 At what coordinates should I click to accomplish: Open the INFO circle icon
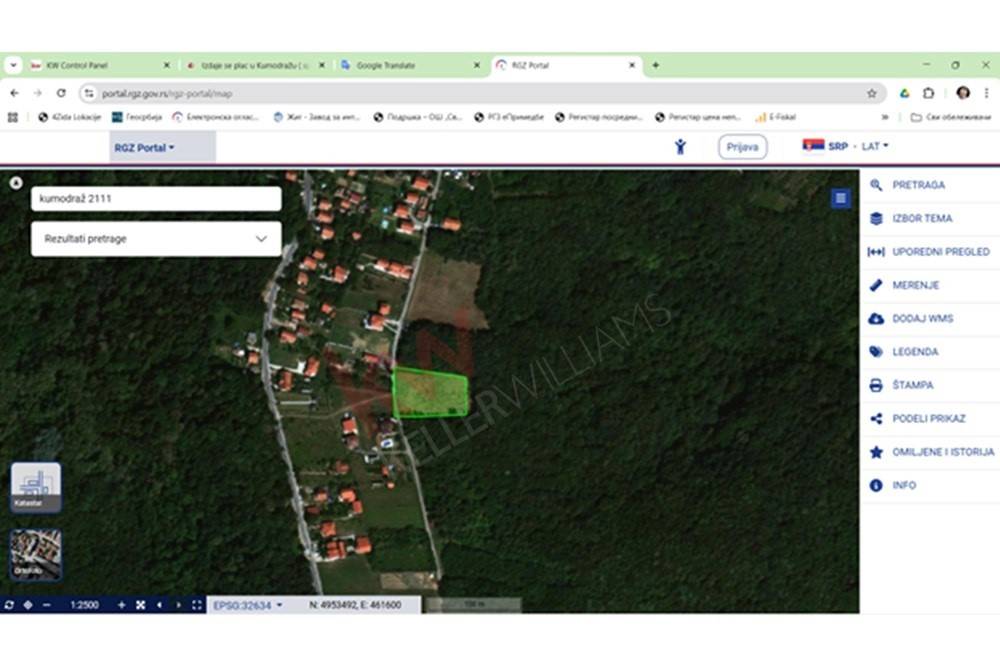876,485
